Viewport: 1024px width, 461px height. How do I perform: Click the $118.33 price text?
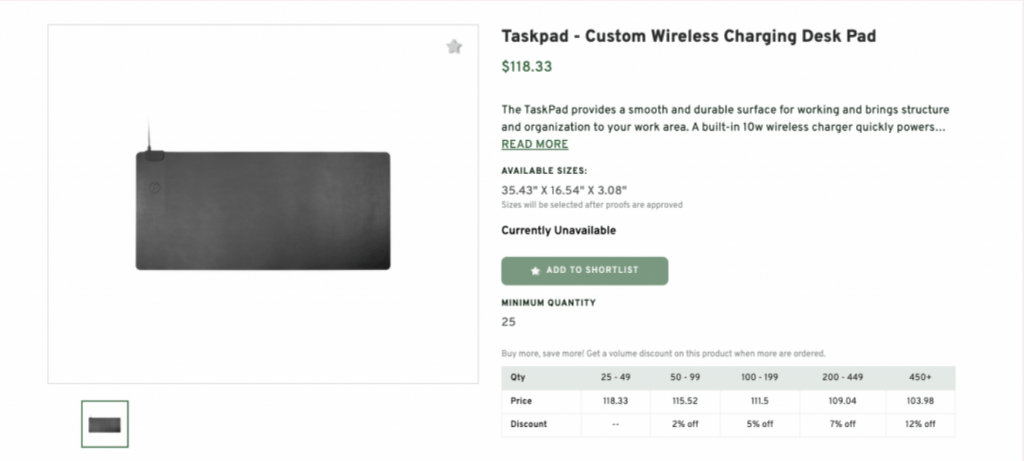526,67
